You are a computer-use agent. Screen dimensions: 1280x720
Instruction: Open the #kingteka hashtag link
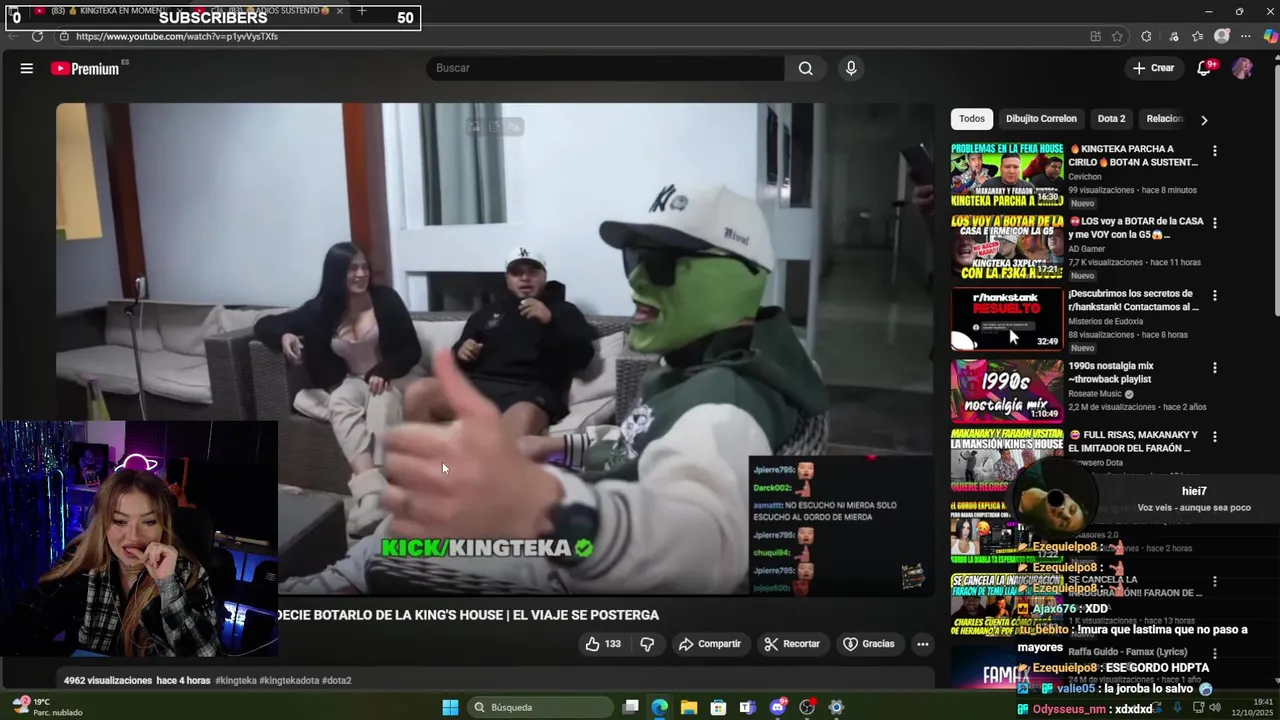tap(236, 681)
